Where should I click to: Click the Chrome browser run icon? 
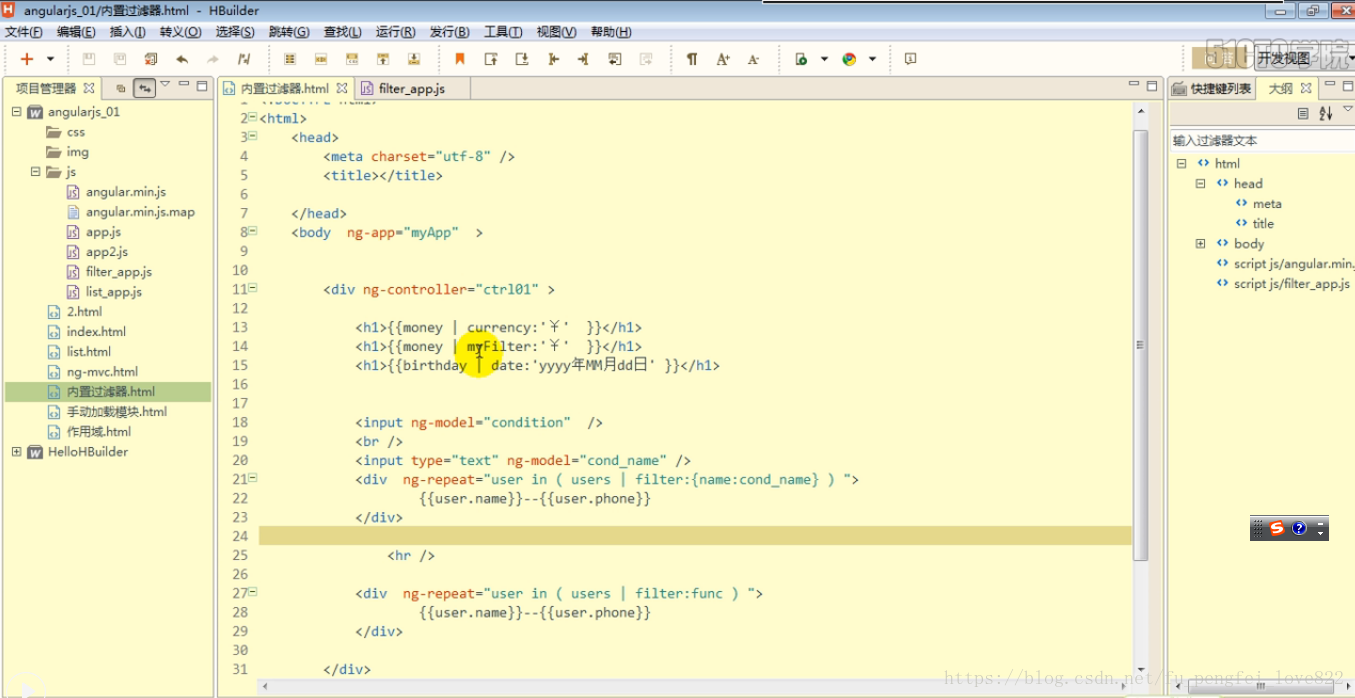(x=849, y=59)
